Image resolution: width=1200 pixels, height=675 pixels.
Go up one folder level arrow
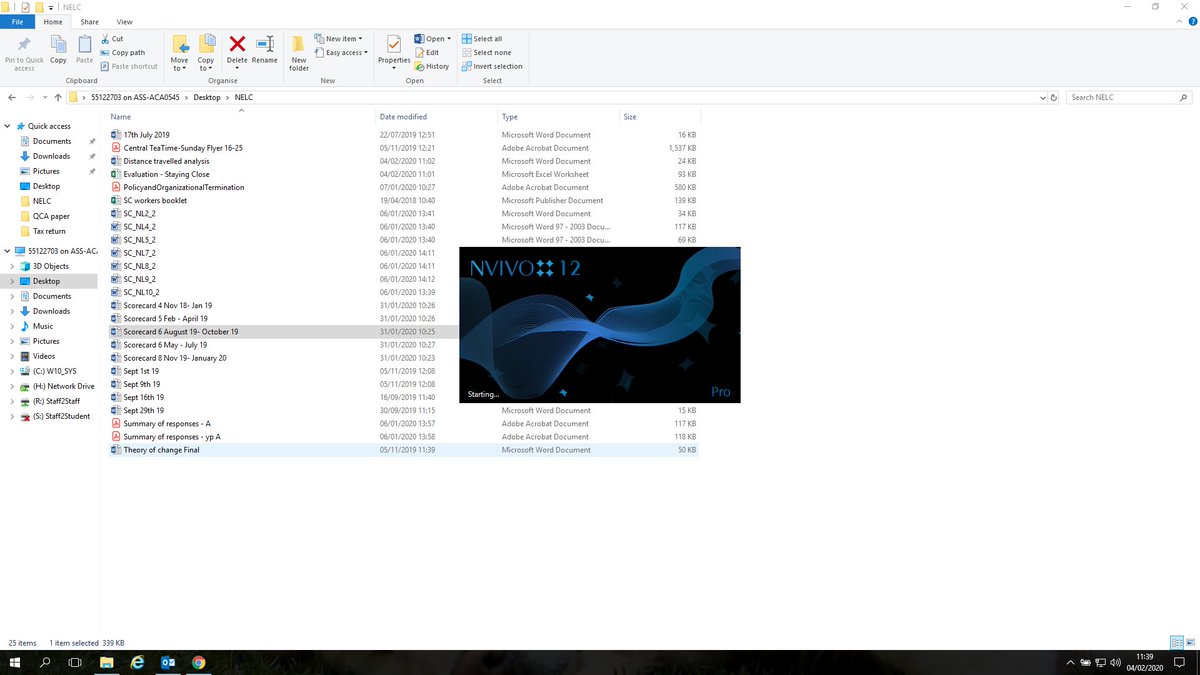(x=58, y=98)
